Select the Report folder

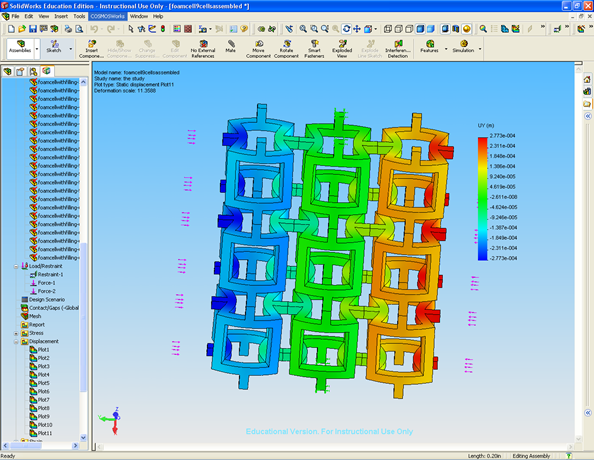tap(33, 325)
